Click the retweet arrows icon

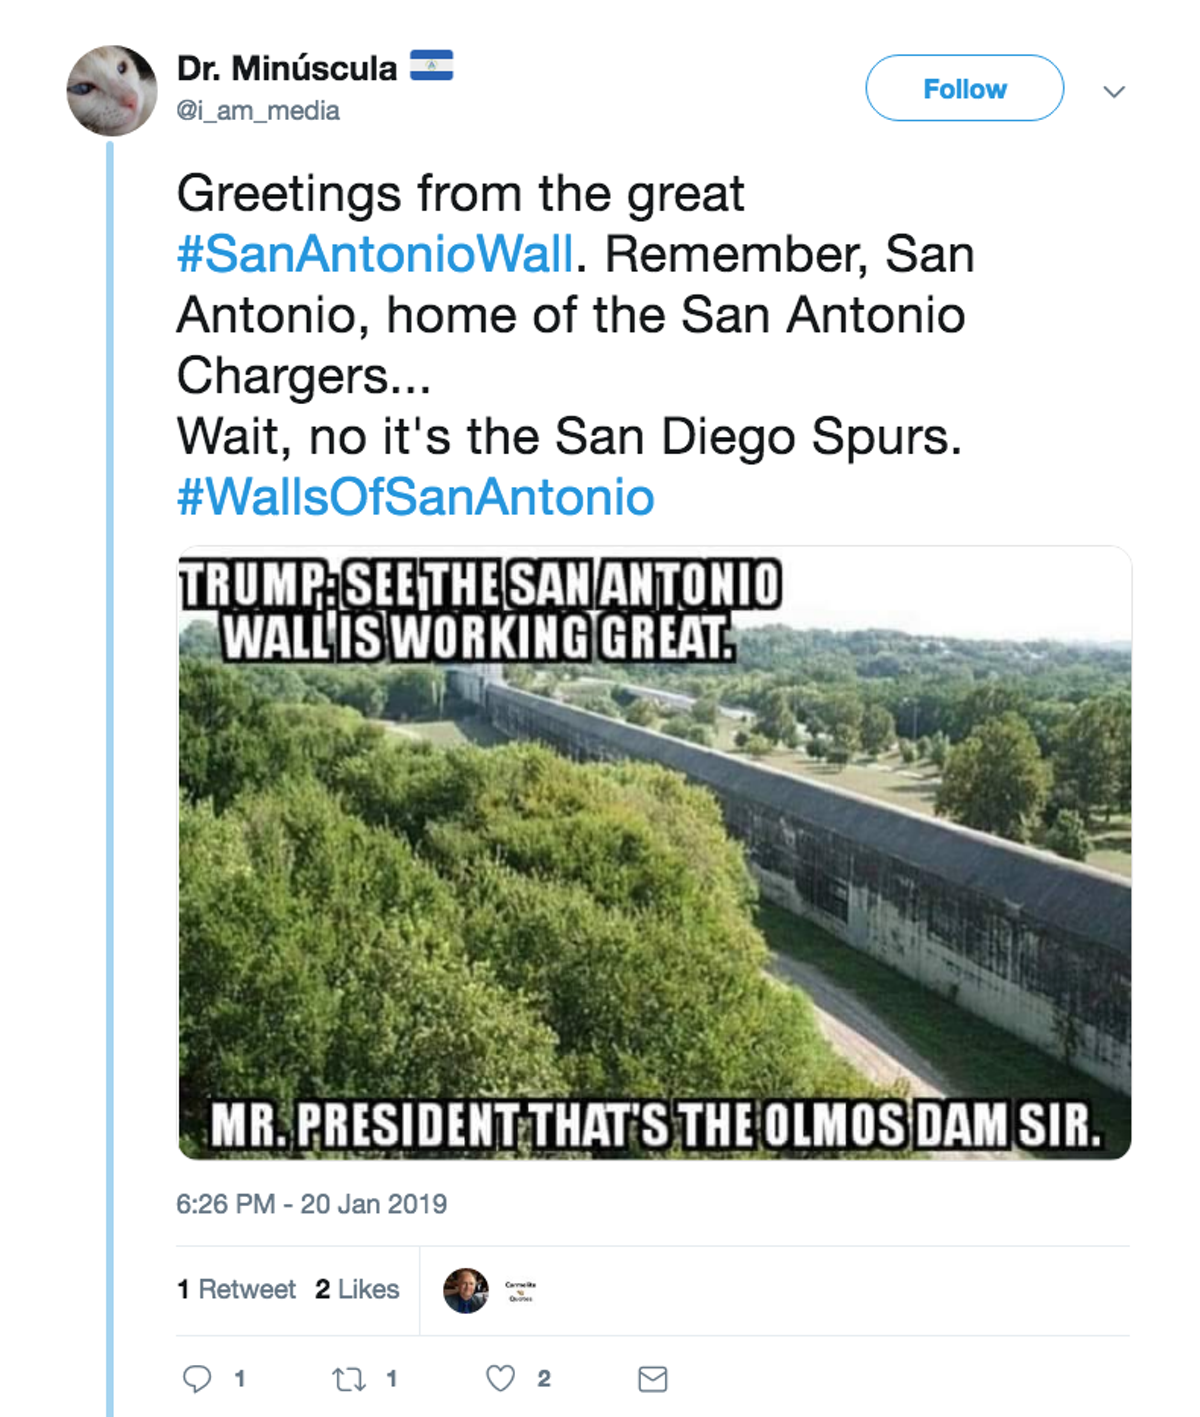[x=349, y=1380]
